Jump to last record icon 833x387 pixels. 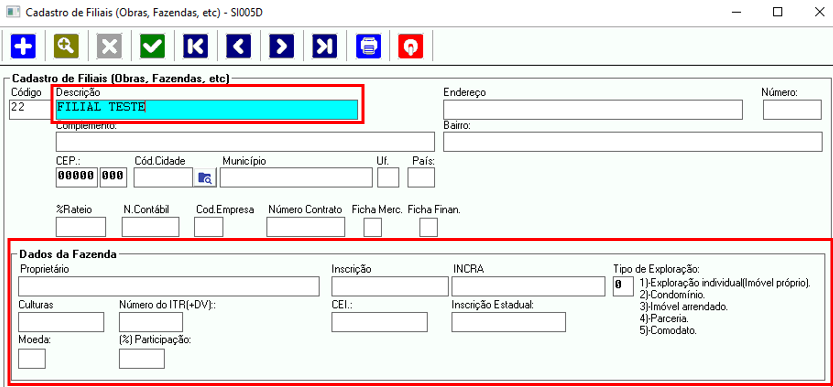coord(325,46)
